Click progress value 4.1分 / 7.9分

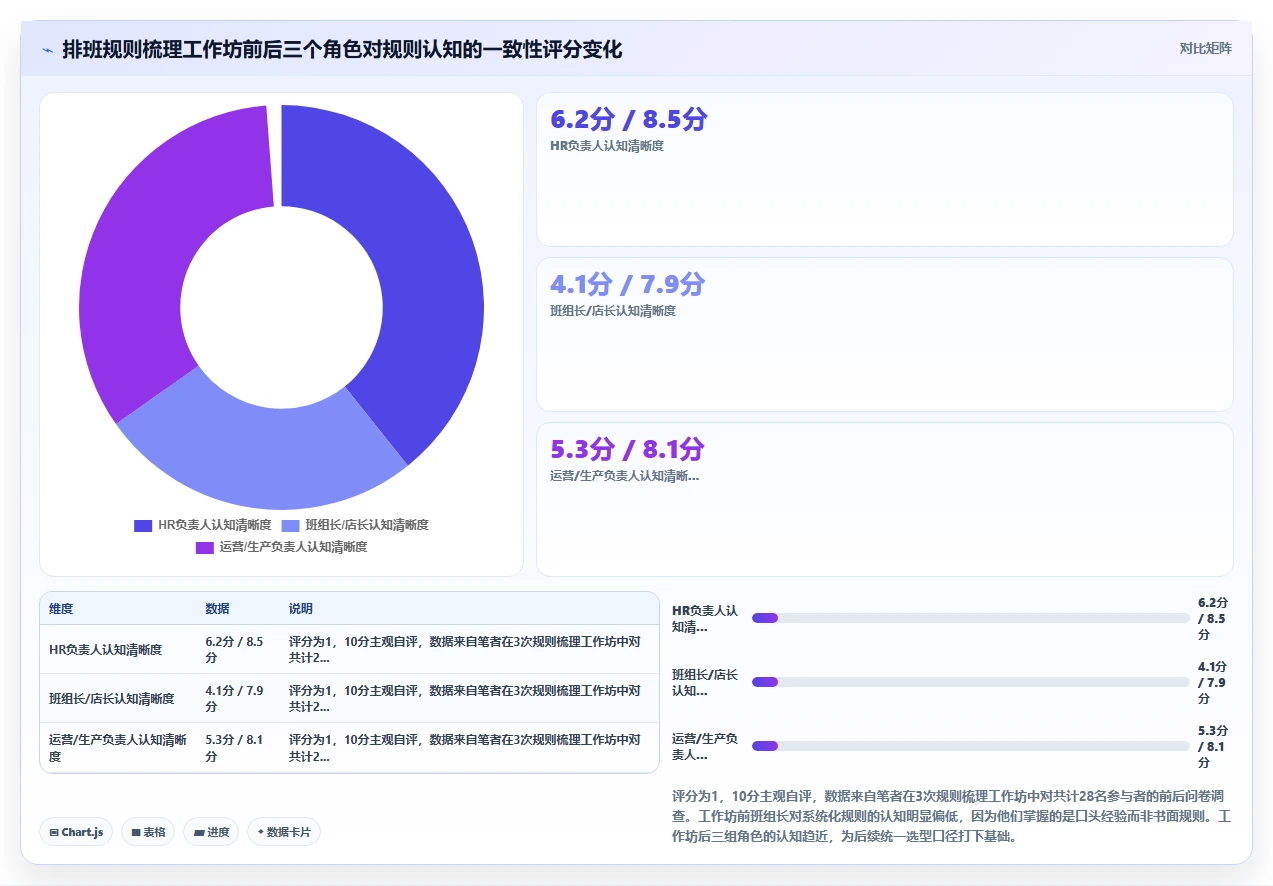click(1212, 682)
